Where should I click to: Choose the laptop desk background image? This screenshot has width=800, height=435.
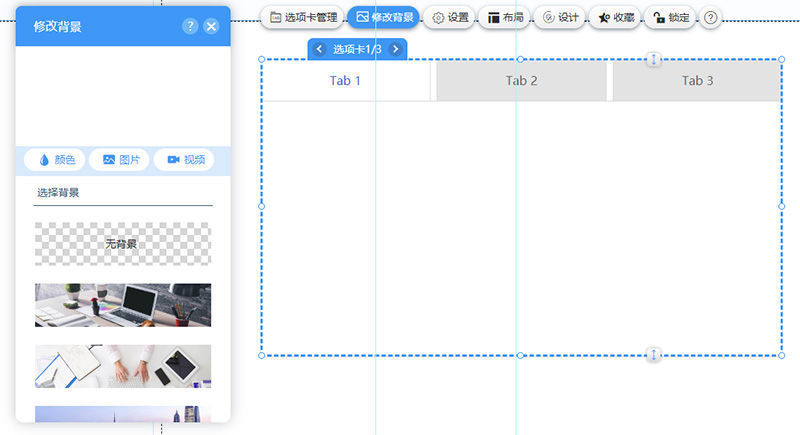coord(123,305)
